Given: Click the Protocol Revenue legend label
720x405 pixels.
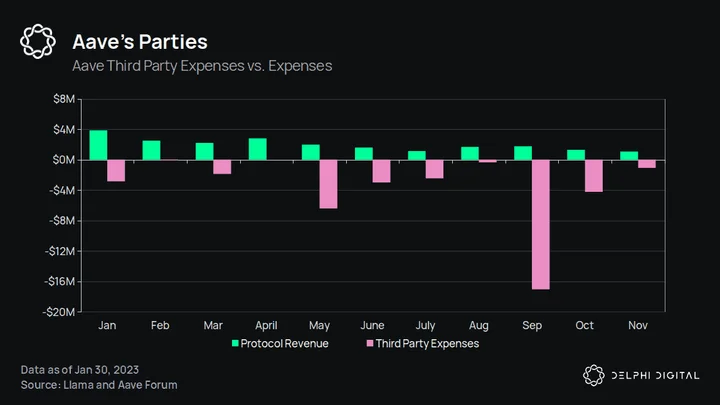Looking at the screenshot, I should click(284, 343).
